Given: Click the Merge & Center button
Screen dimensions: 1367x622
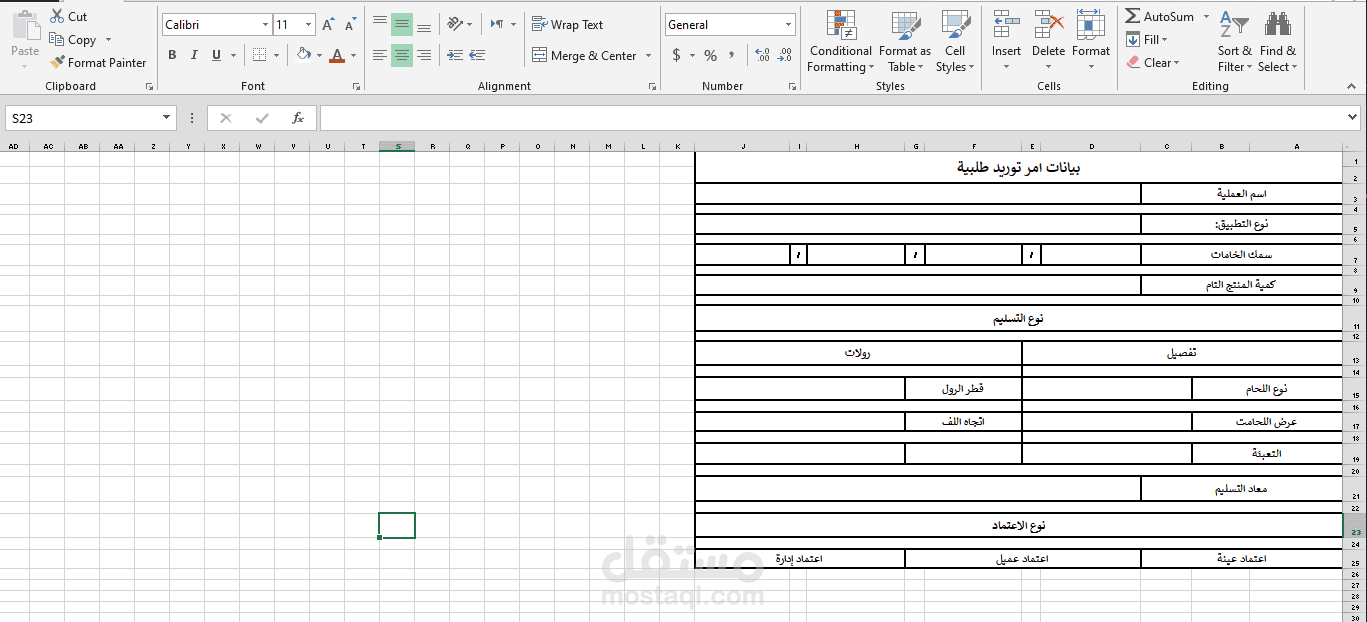Looking at the screenshot, I should [x=584, y=56].
